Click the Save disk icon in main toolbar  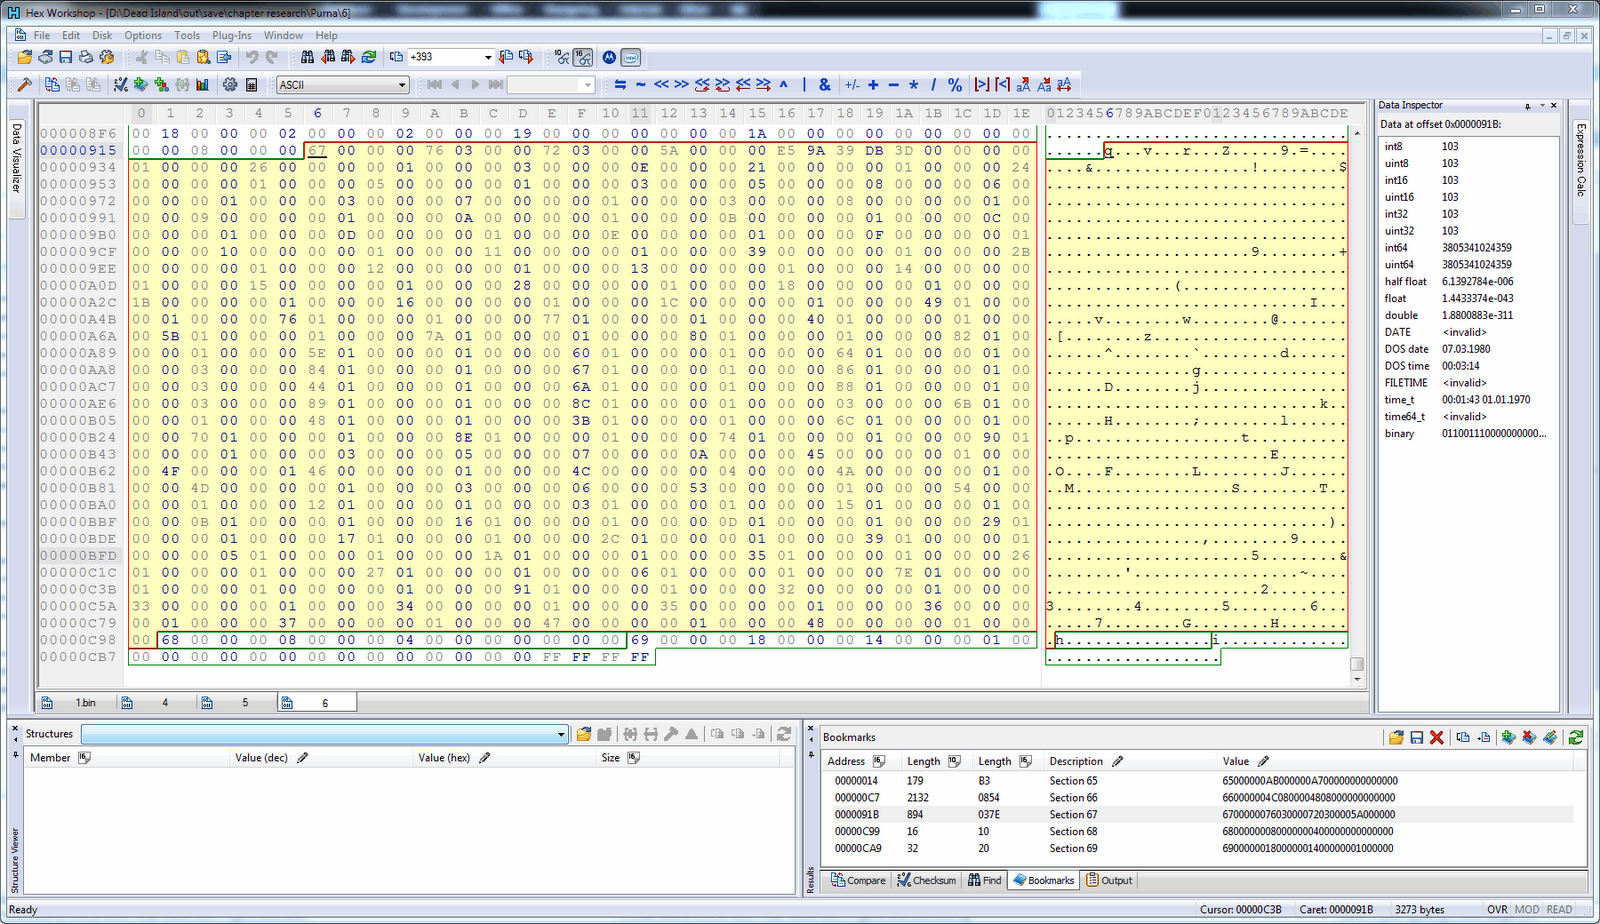(x=66, y=57)
